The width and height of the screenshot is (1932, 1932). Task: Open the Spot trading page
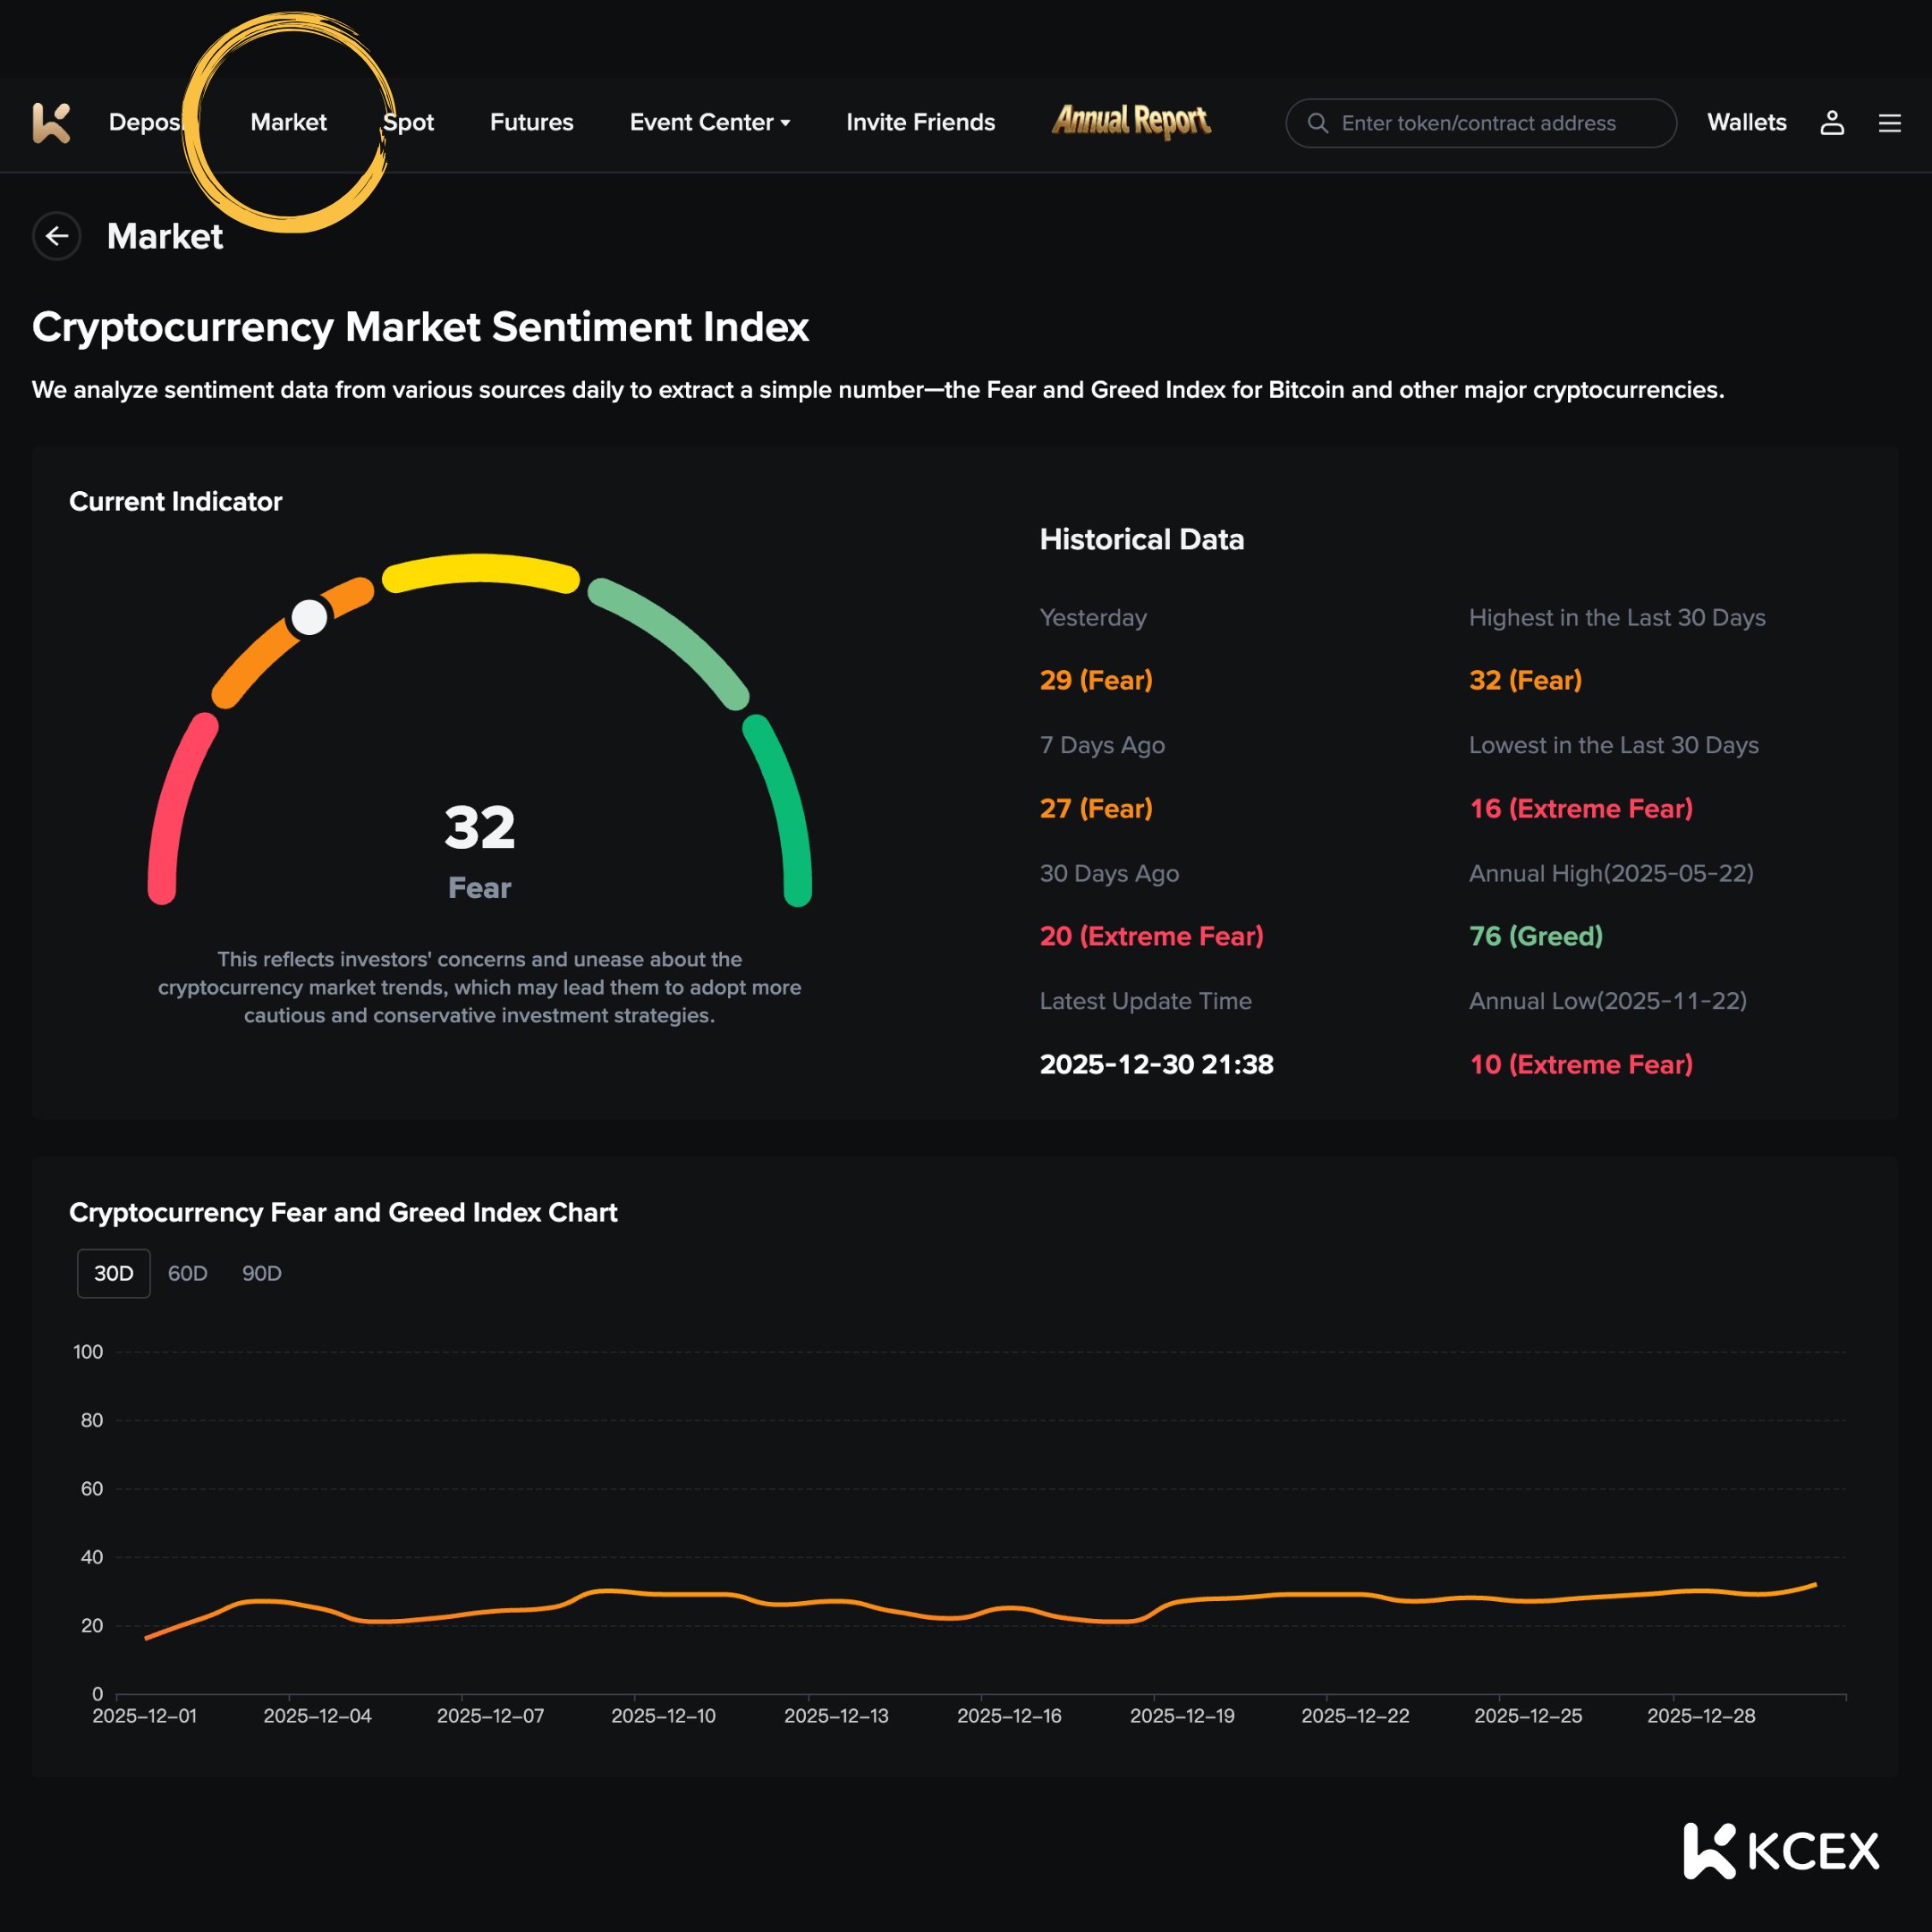[x=410, y=122]
